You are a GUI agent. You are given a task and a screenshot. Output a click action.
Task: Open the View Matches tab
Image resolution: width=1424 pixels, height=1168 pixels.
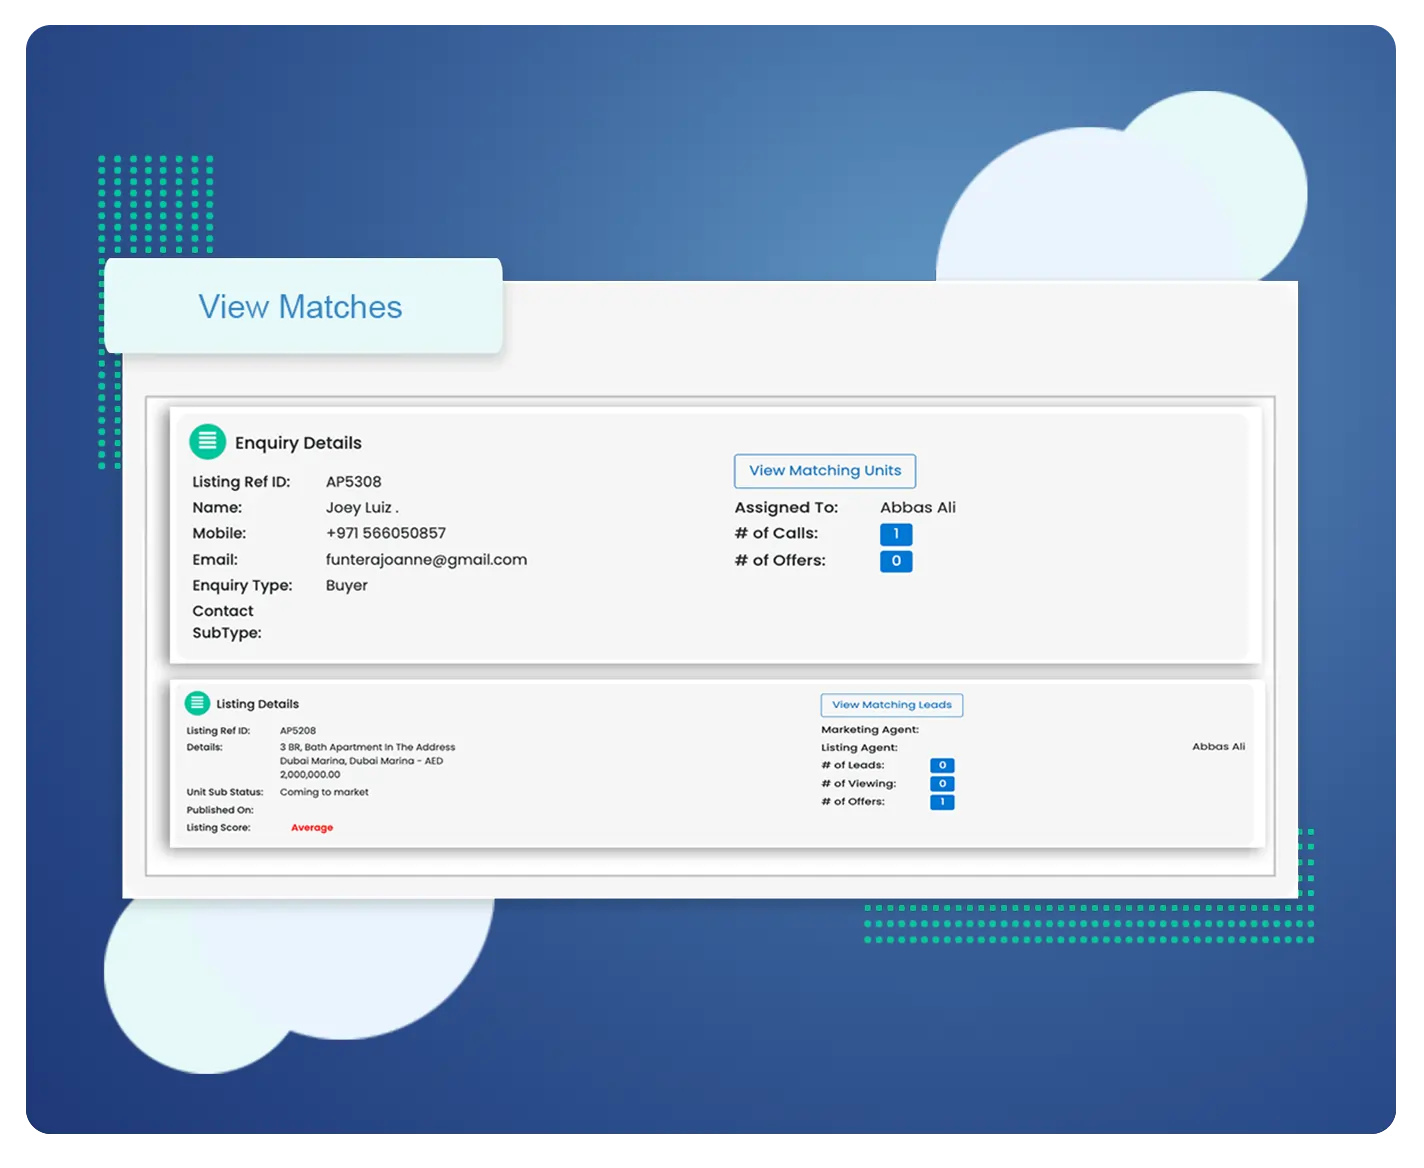[300, 307]
